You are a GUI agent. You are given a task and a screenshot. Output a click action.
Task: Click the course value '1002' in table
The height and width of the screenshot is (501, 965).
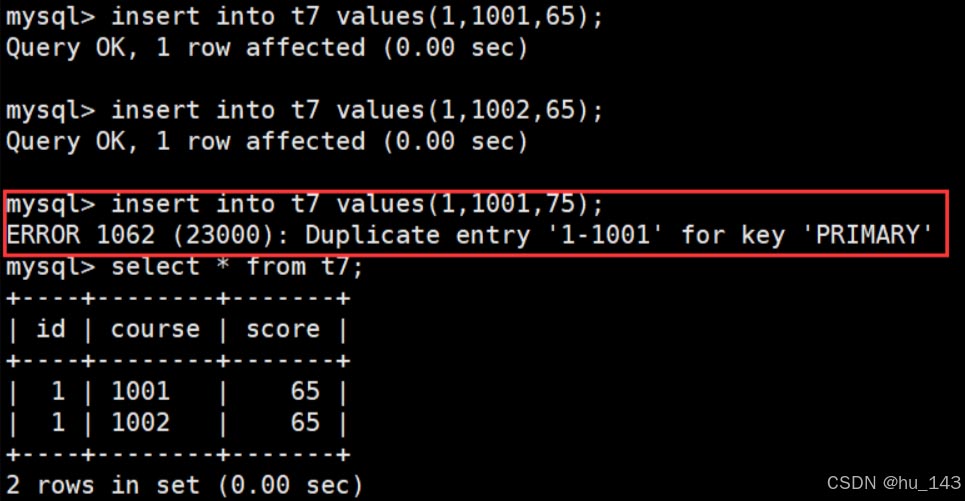coord(140,423)
